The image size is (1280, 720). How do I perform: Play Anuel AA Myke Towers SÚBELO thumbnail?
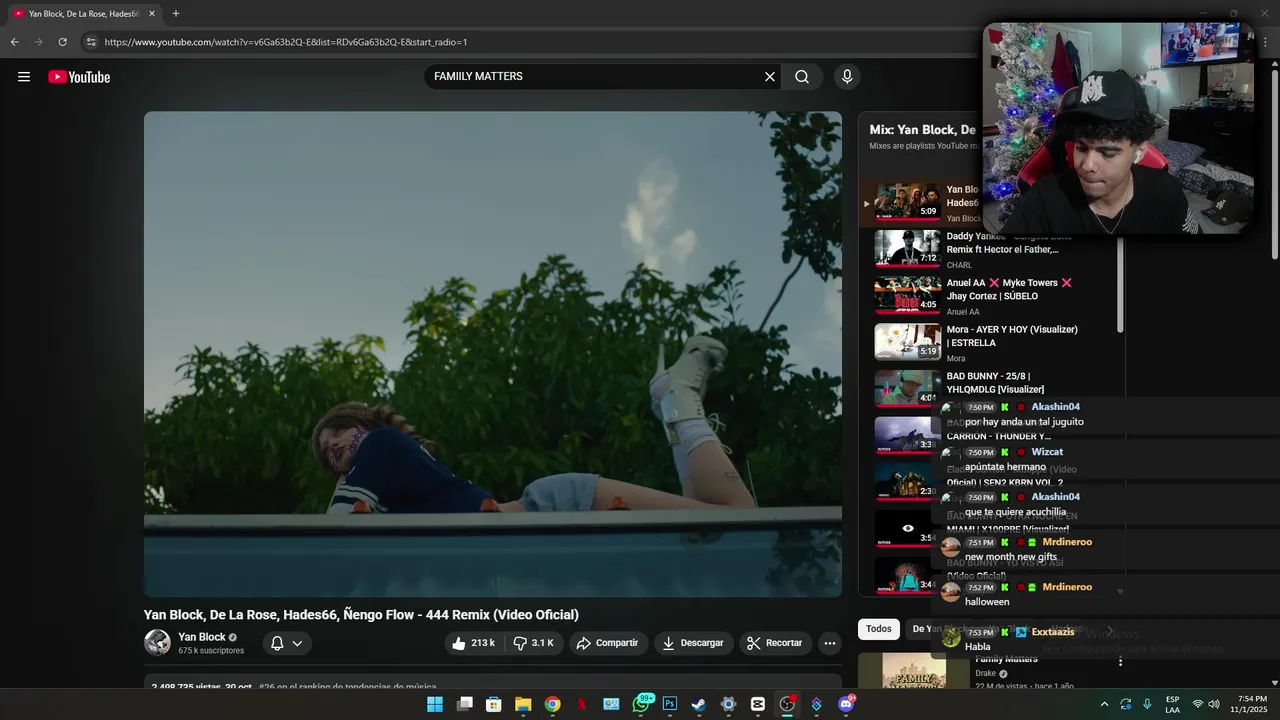(x=907, y=295)
